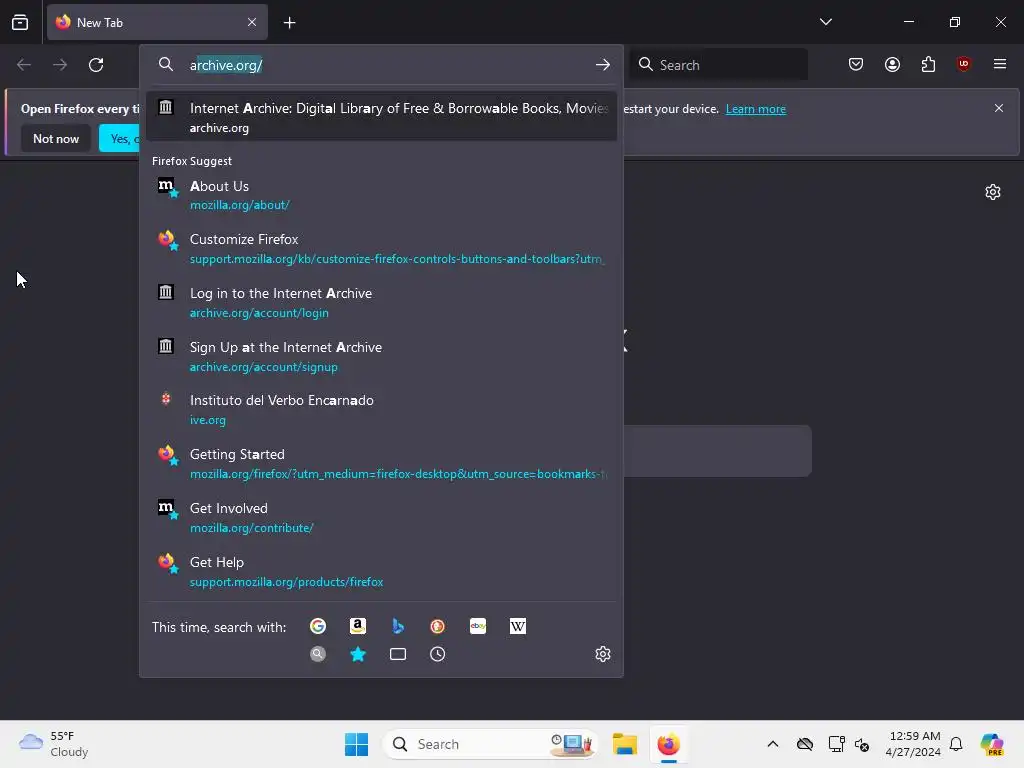Reload the current page

[x=96, y=65]
